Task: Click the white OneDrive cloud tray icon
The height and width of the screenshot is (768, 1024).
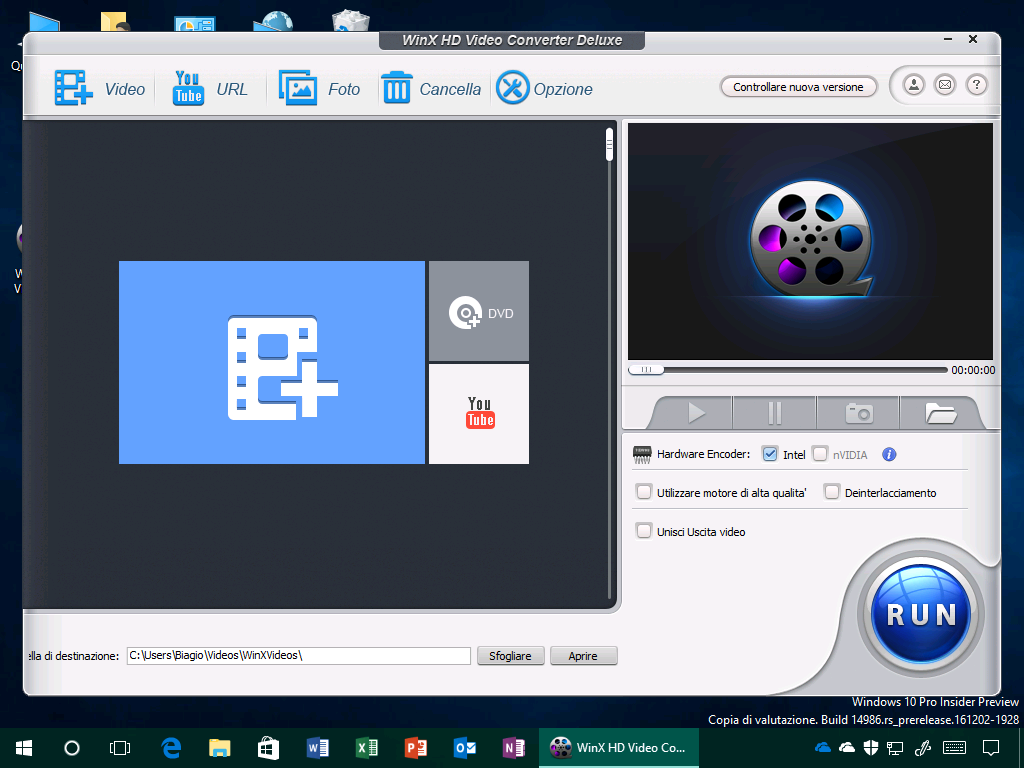Action: click(x=847, y=747)
